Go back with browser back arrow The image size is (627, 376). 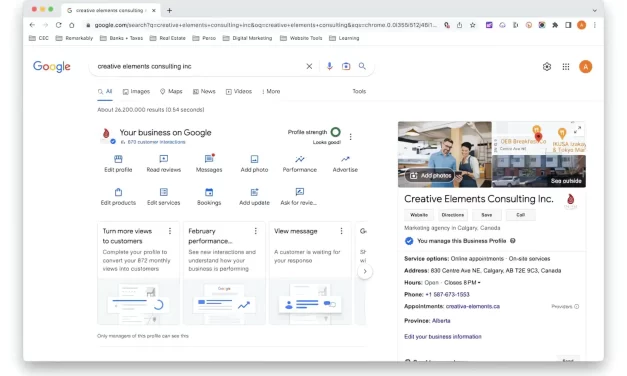pos(32,25)
